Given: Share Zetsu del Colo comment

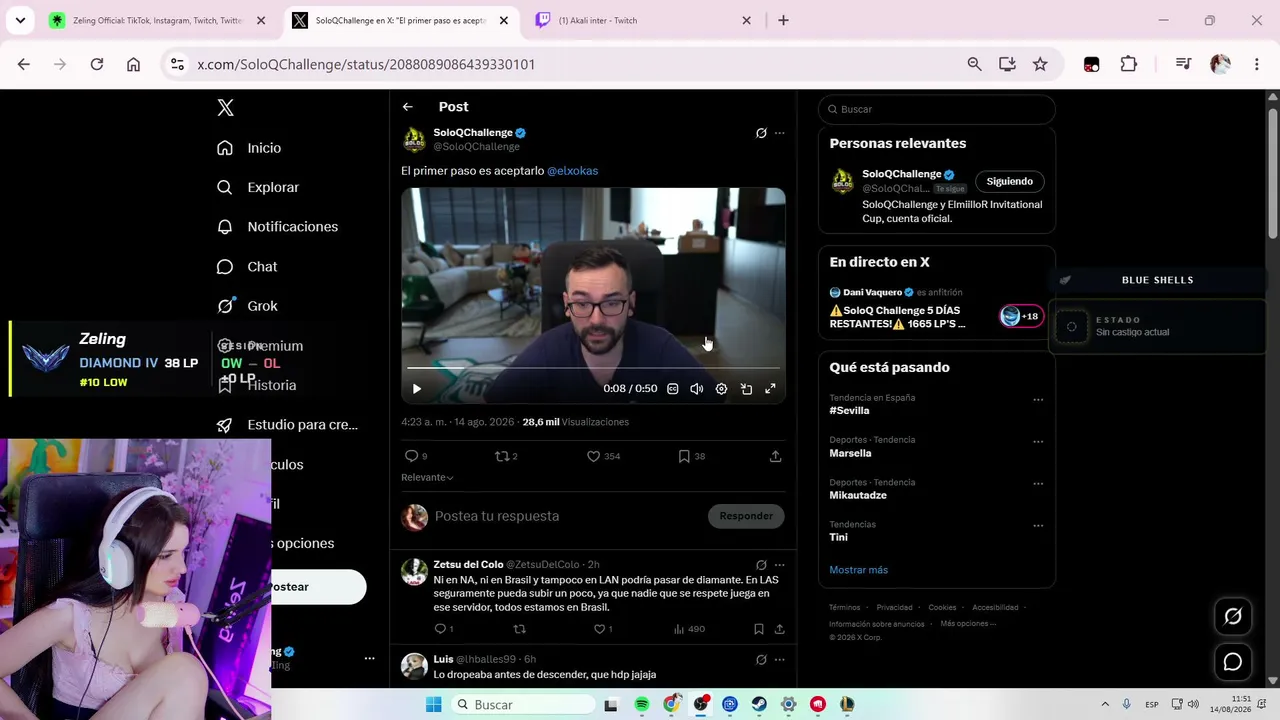Looking at the screenshot, I should point(779,629).
